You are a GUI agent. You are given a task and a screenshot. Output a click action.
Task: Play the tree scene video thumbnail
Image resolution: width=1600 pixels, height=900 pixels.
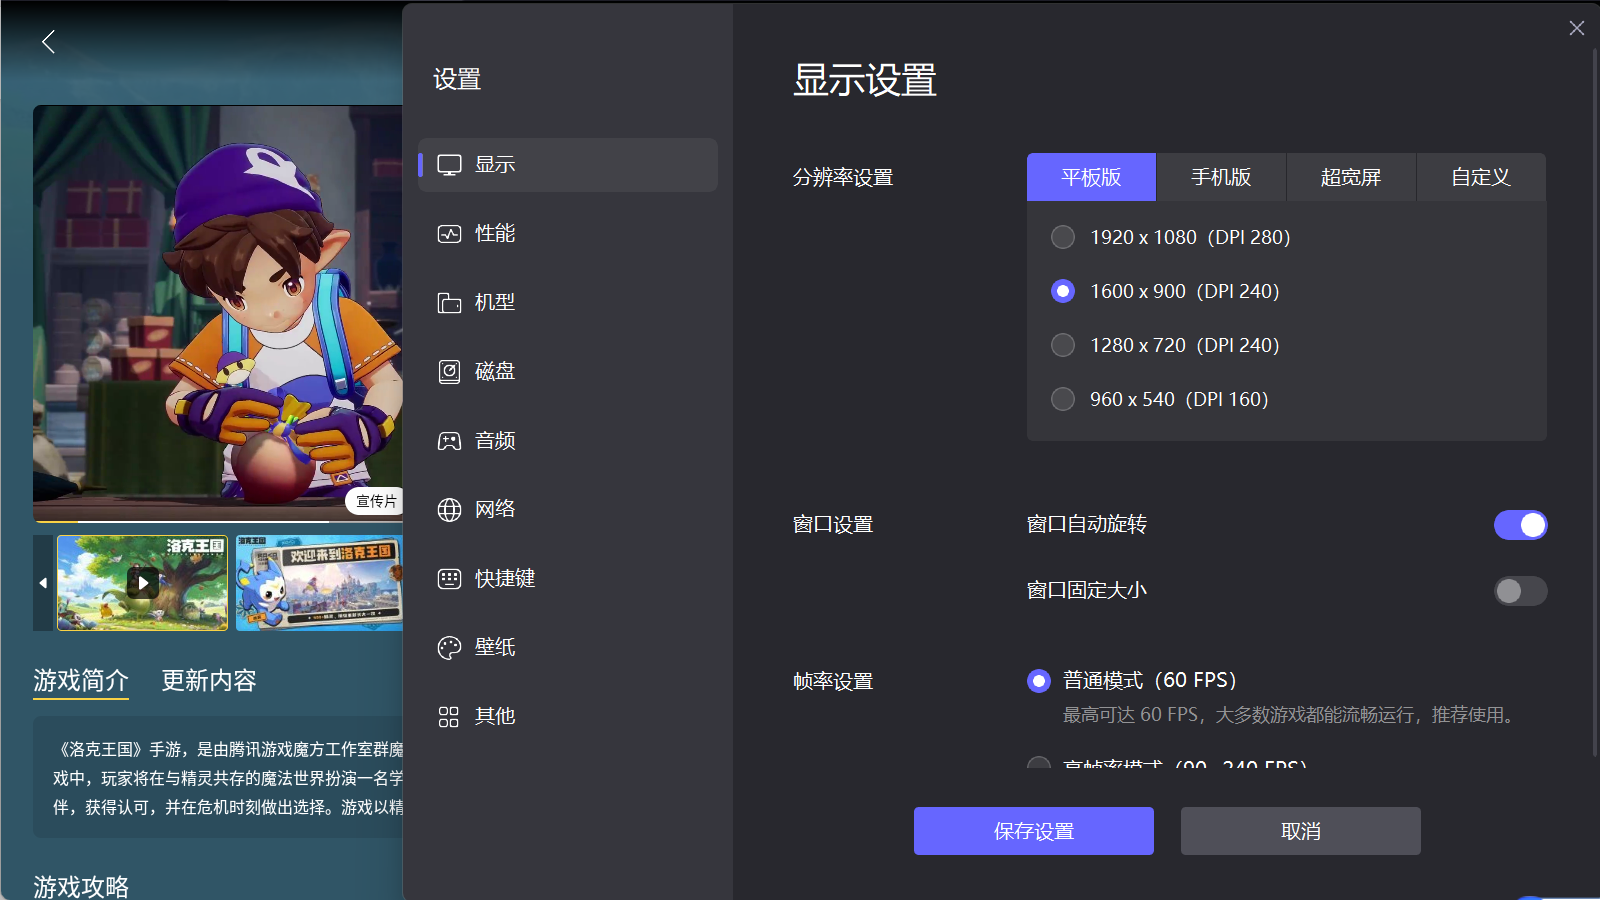pos(143,583)
